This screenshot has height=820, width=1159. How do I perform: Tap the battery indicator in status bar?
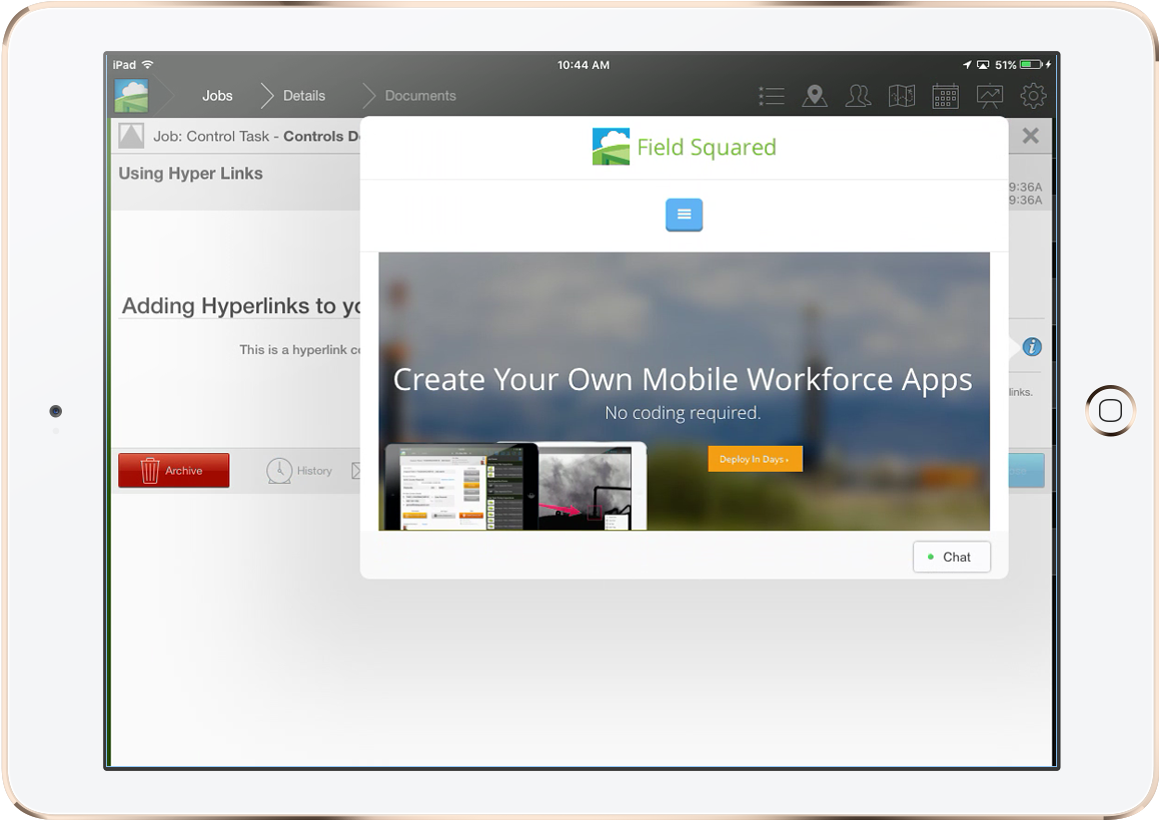(x=1031, y=64)
